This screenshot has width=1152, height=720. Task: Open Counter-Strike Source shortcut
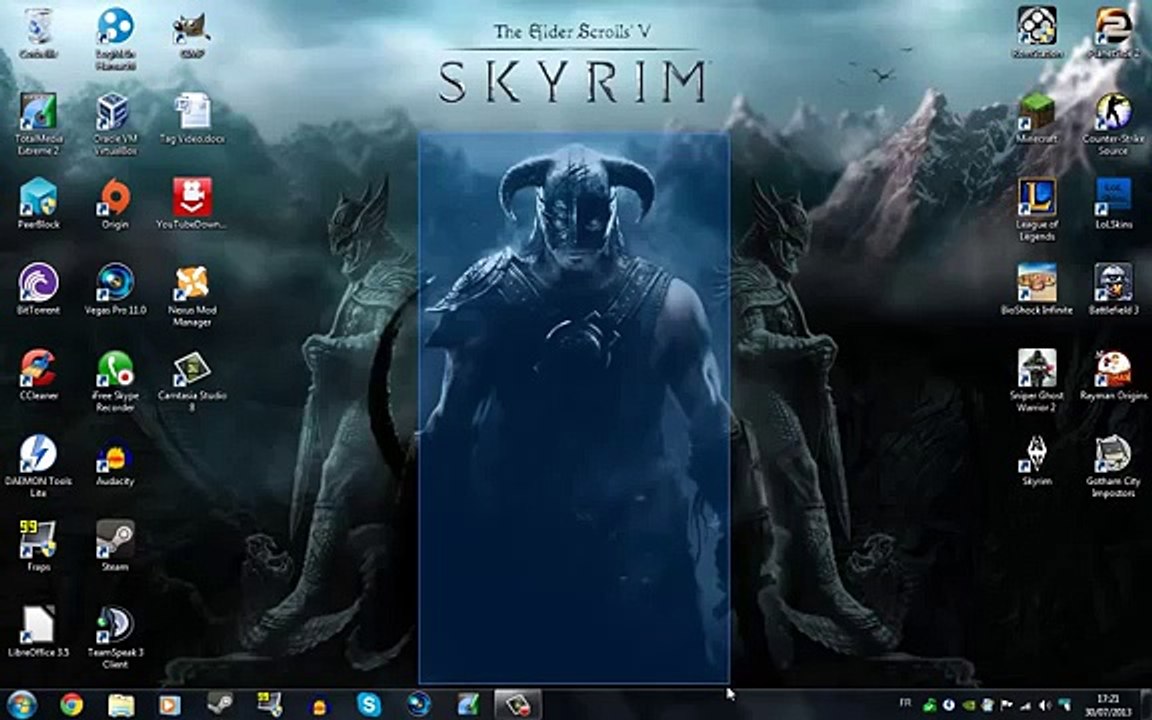point(1114,123)
